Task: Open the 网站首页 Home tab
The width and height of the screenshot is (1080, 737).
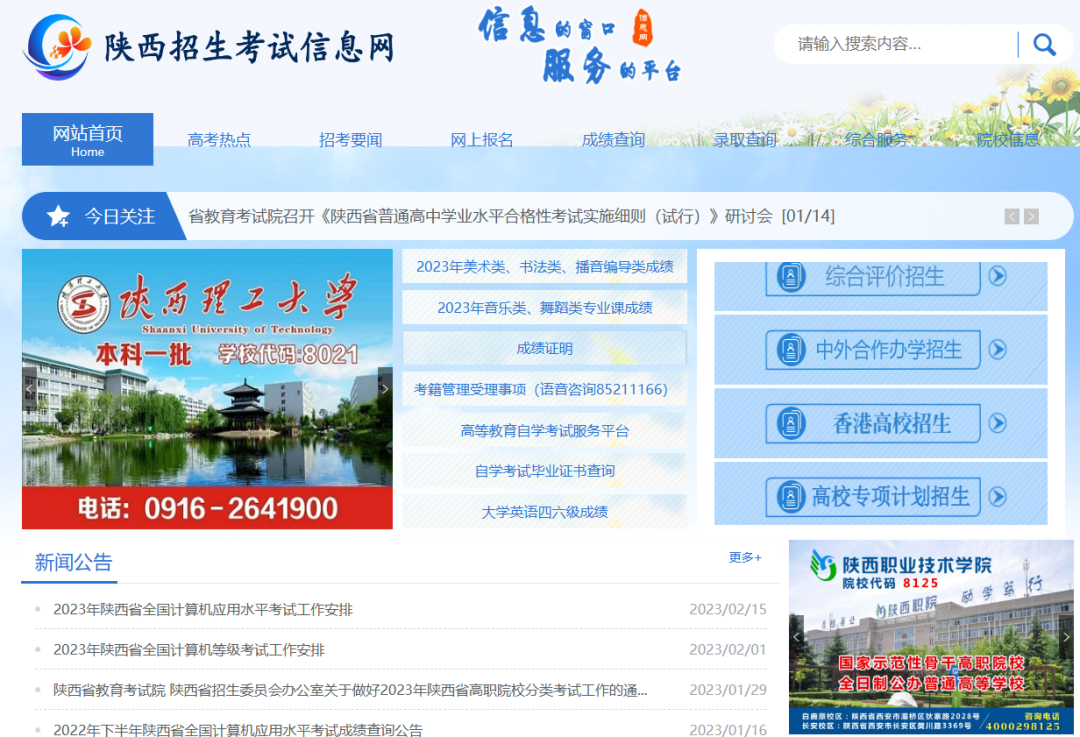Action: coord(87,139)
